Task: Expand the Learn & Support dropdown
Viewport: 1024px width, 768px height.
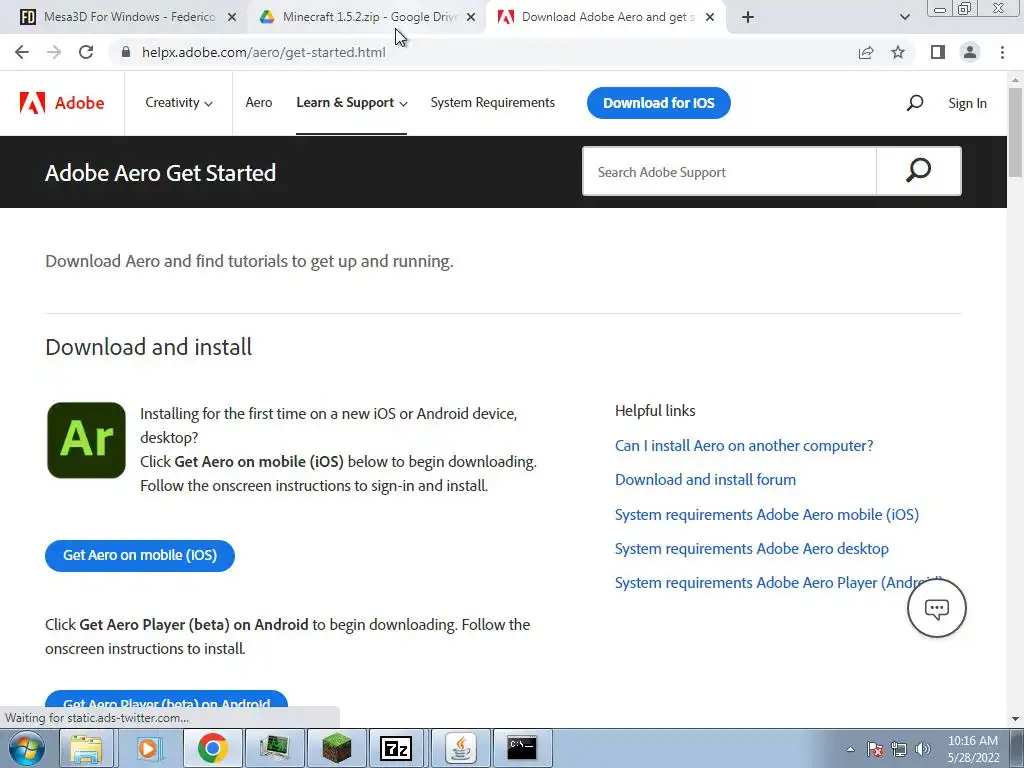Action: click(x=351, y=103)
